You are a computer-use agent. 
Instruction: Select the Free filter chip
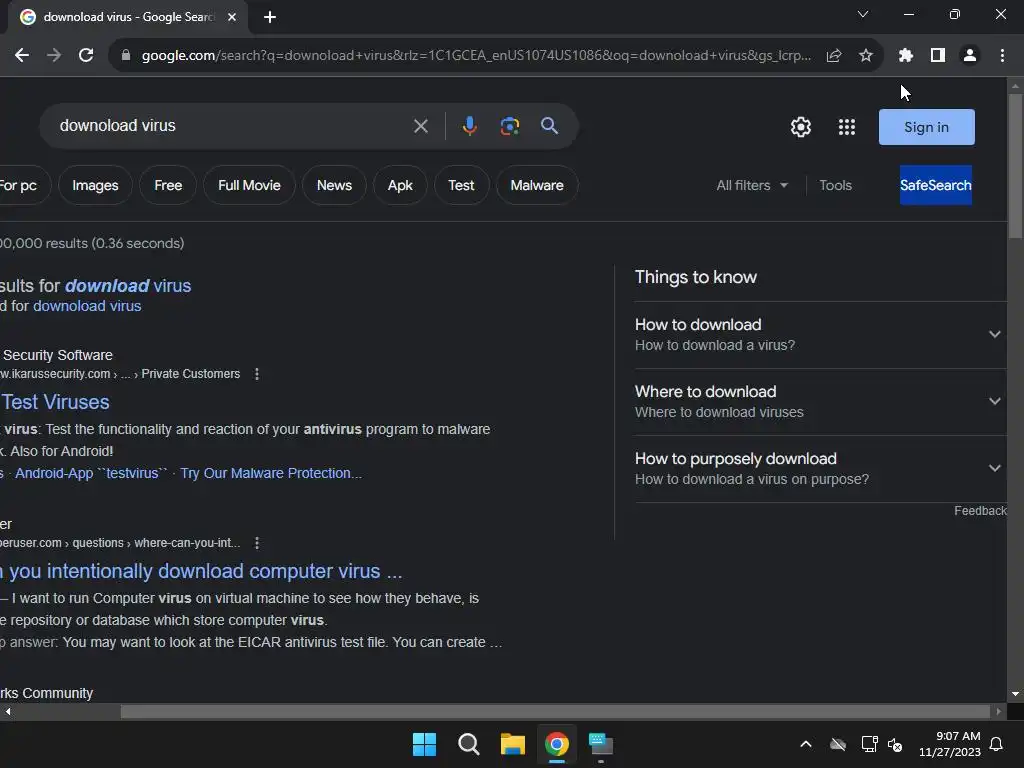(x=168, y=185)
